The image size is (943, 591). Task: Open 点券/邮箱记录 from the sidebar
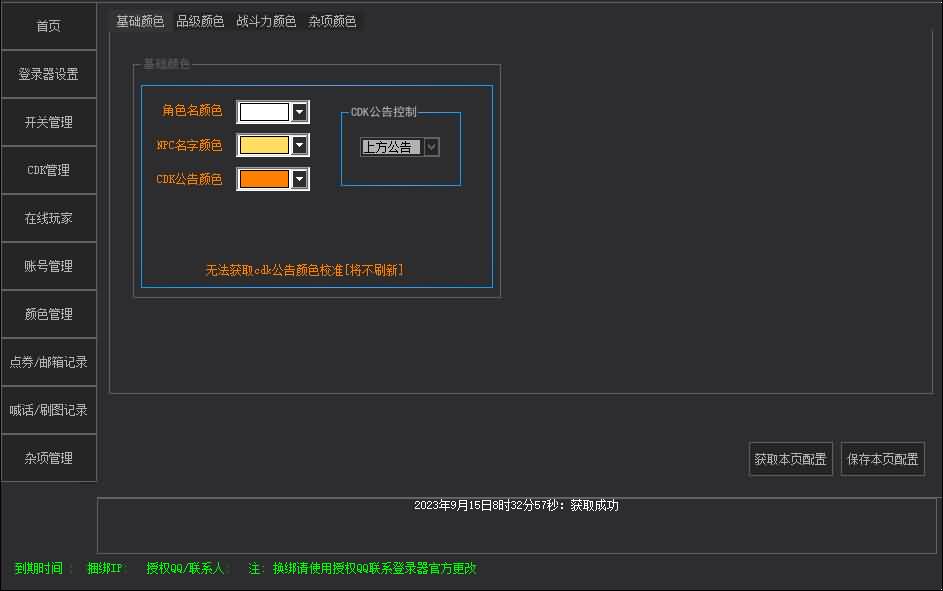(47, 362)
